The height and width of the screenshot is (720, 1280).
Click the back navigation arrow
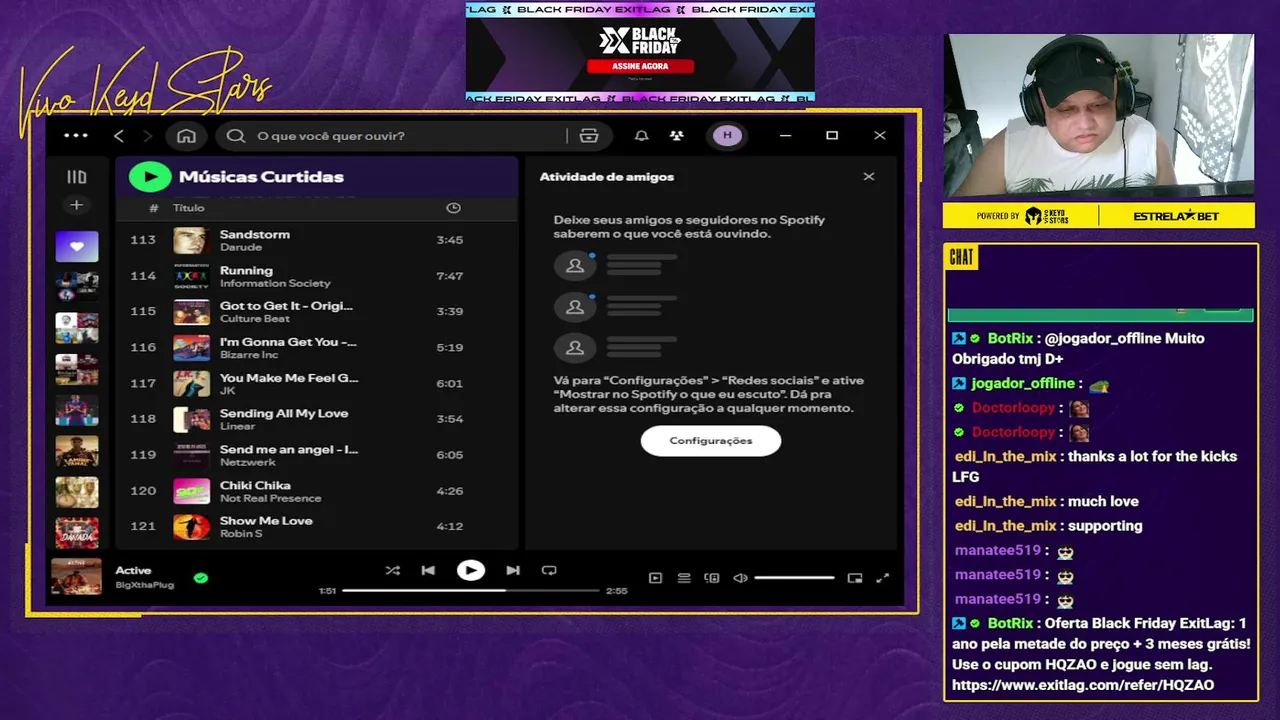(119, 136)
